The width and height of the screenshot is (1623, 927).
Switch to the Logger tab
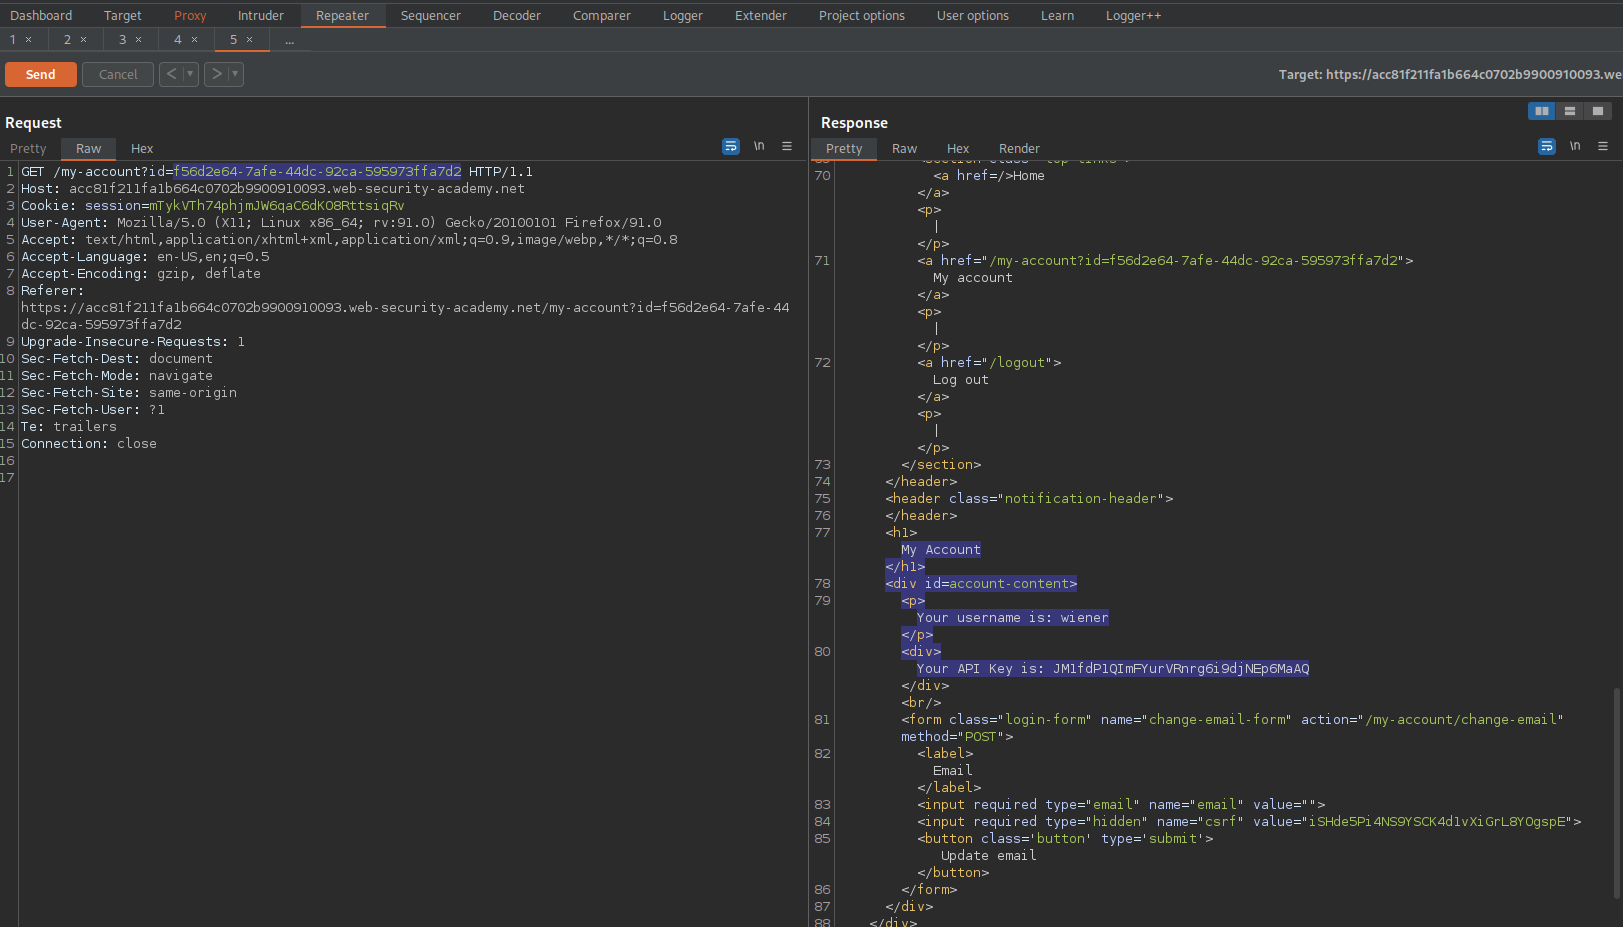coord(683,15)
